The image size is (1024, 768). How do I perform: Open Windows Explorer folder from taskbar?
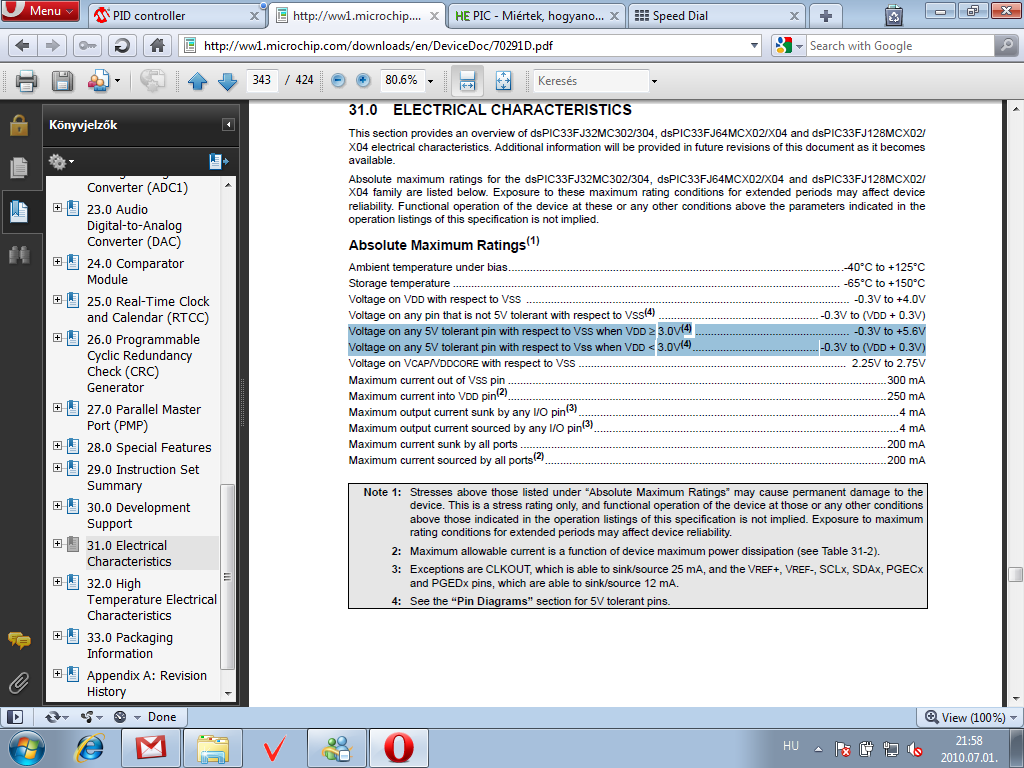pyautogui.click(x=213, y=748)
